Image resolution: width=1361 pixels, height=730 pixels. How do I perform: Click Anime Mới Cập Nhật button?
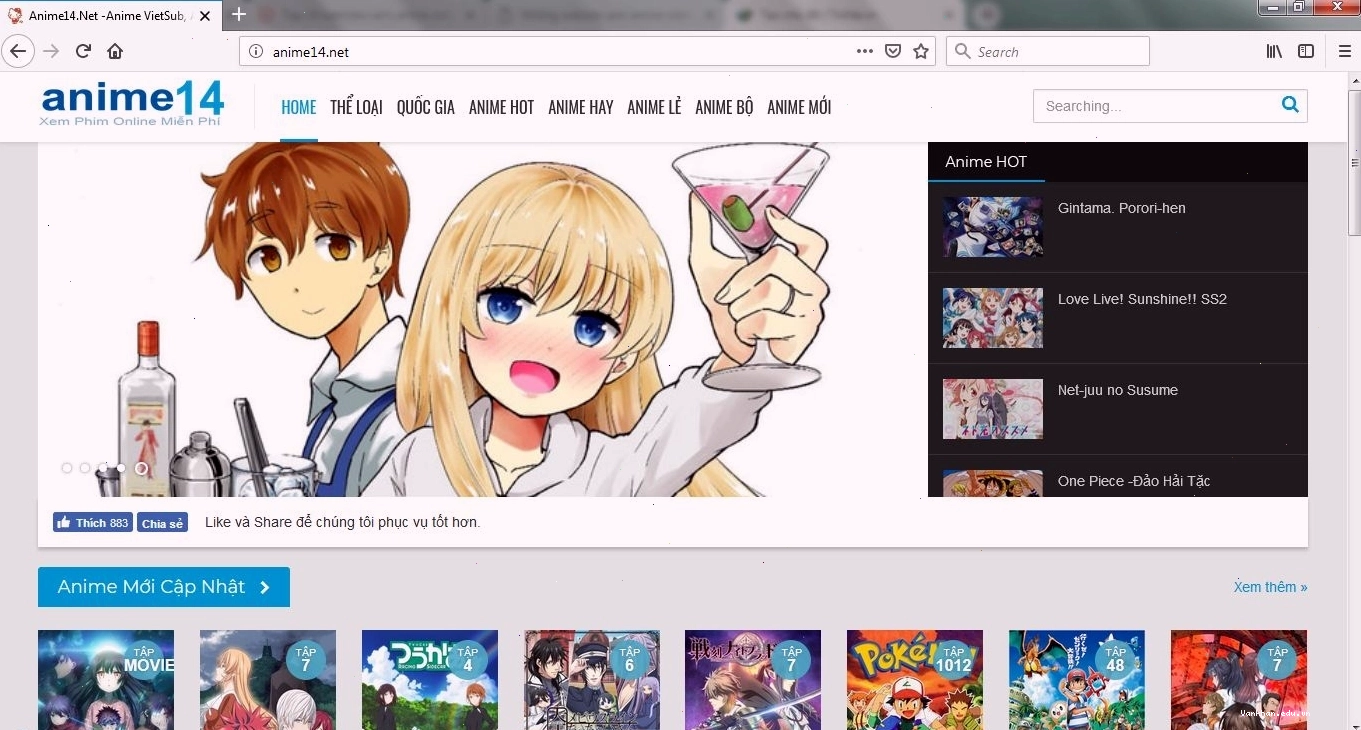(164, 587)
